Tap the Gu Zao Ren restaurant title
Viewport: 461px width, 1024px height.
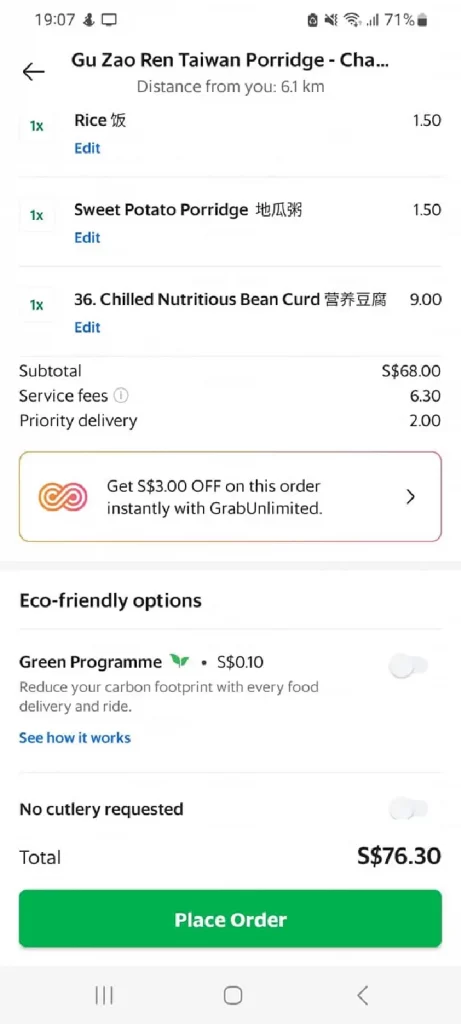230,61
